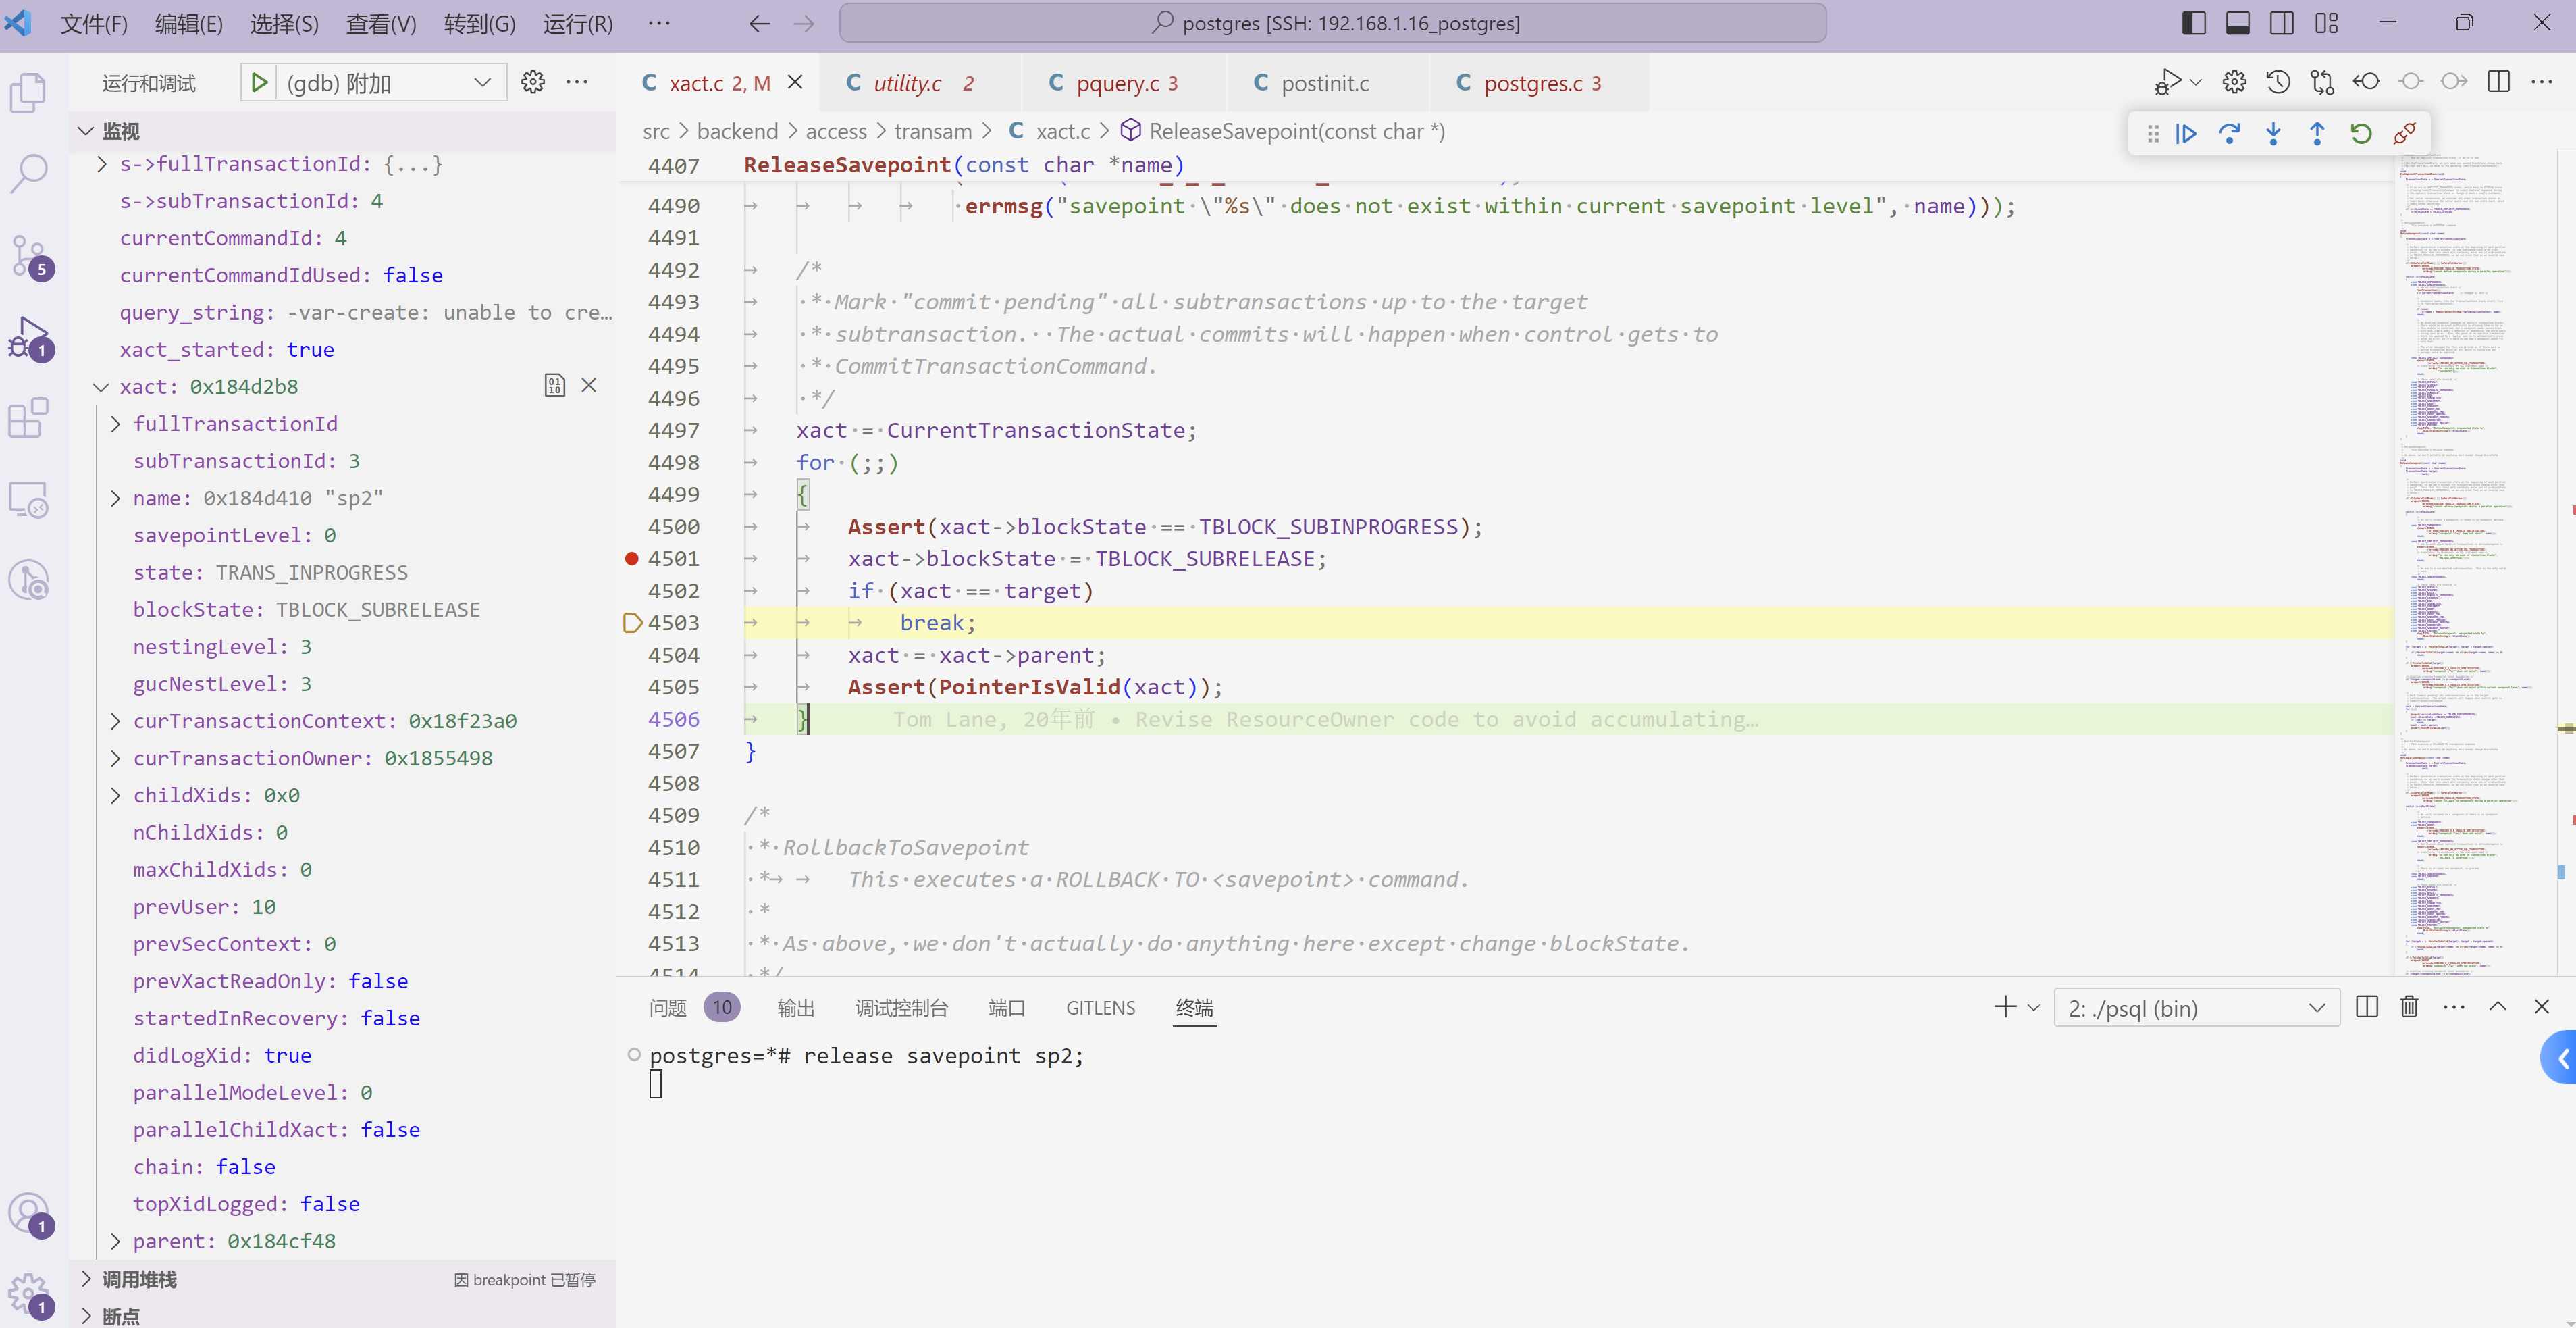Maximize the bottom panel size
Image resolution: width=2576 pixels, height=1328 pixels.
[2498, 1007]
